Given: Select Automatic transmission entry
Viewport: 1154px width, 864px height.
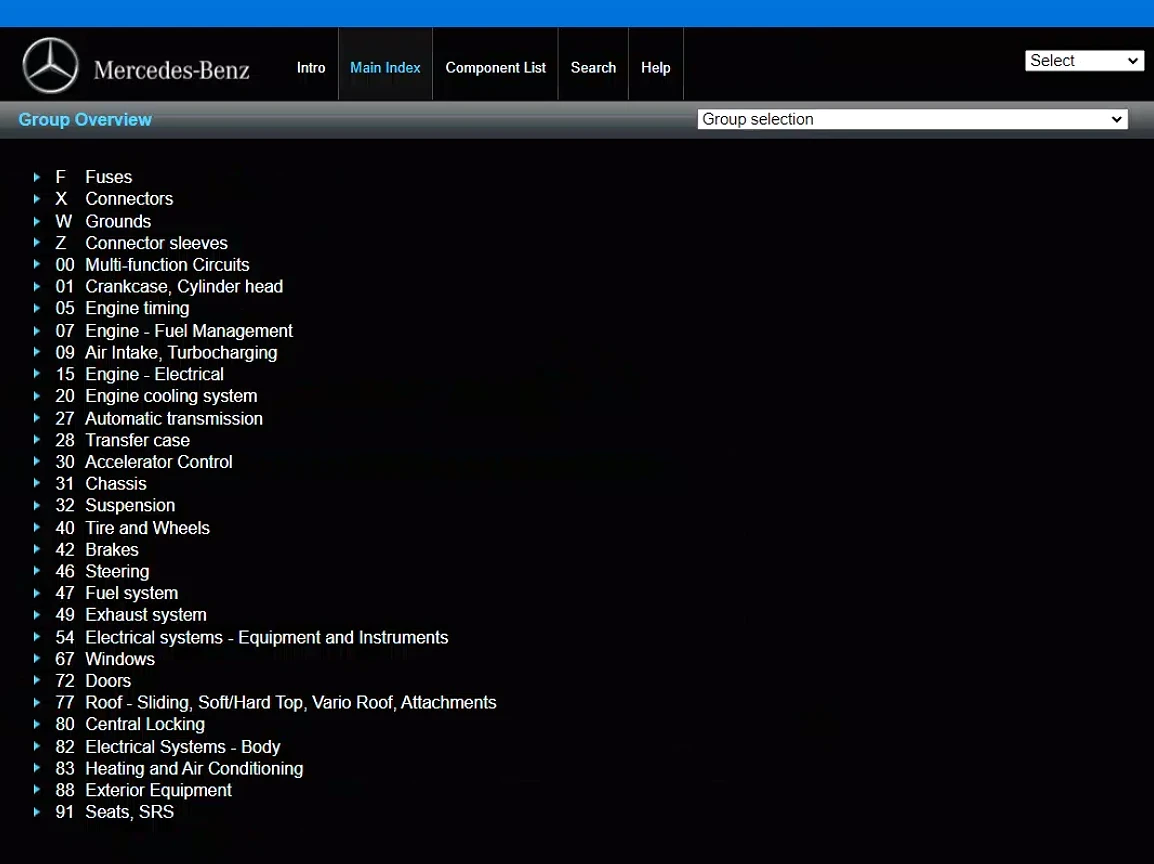Looking at the screenshot, I should 174,418.
